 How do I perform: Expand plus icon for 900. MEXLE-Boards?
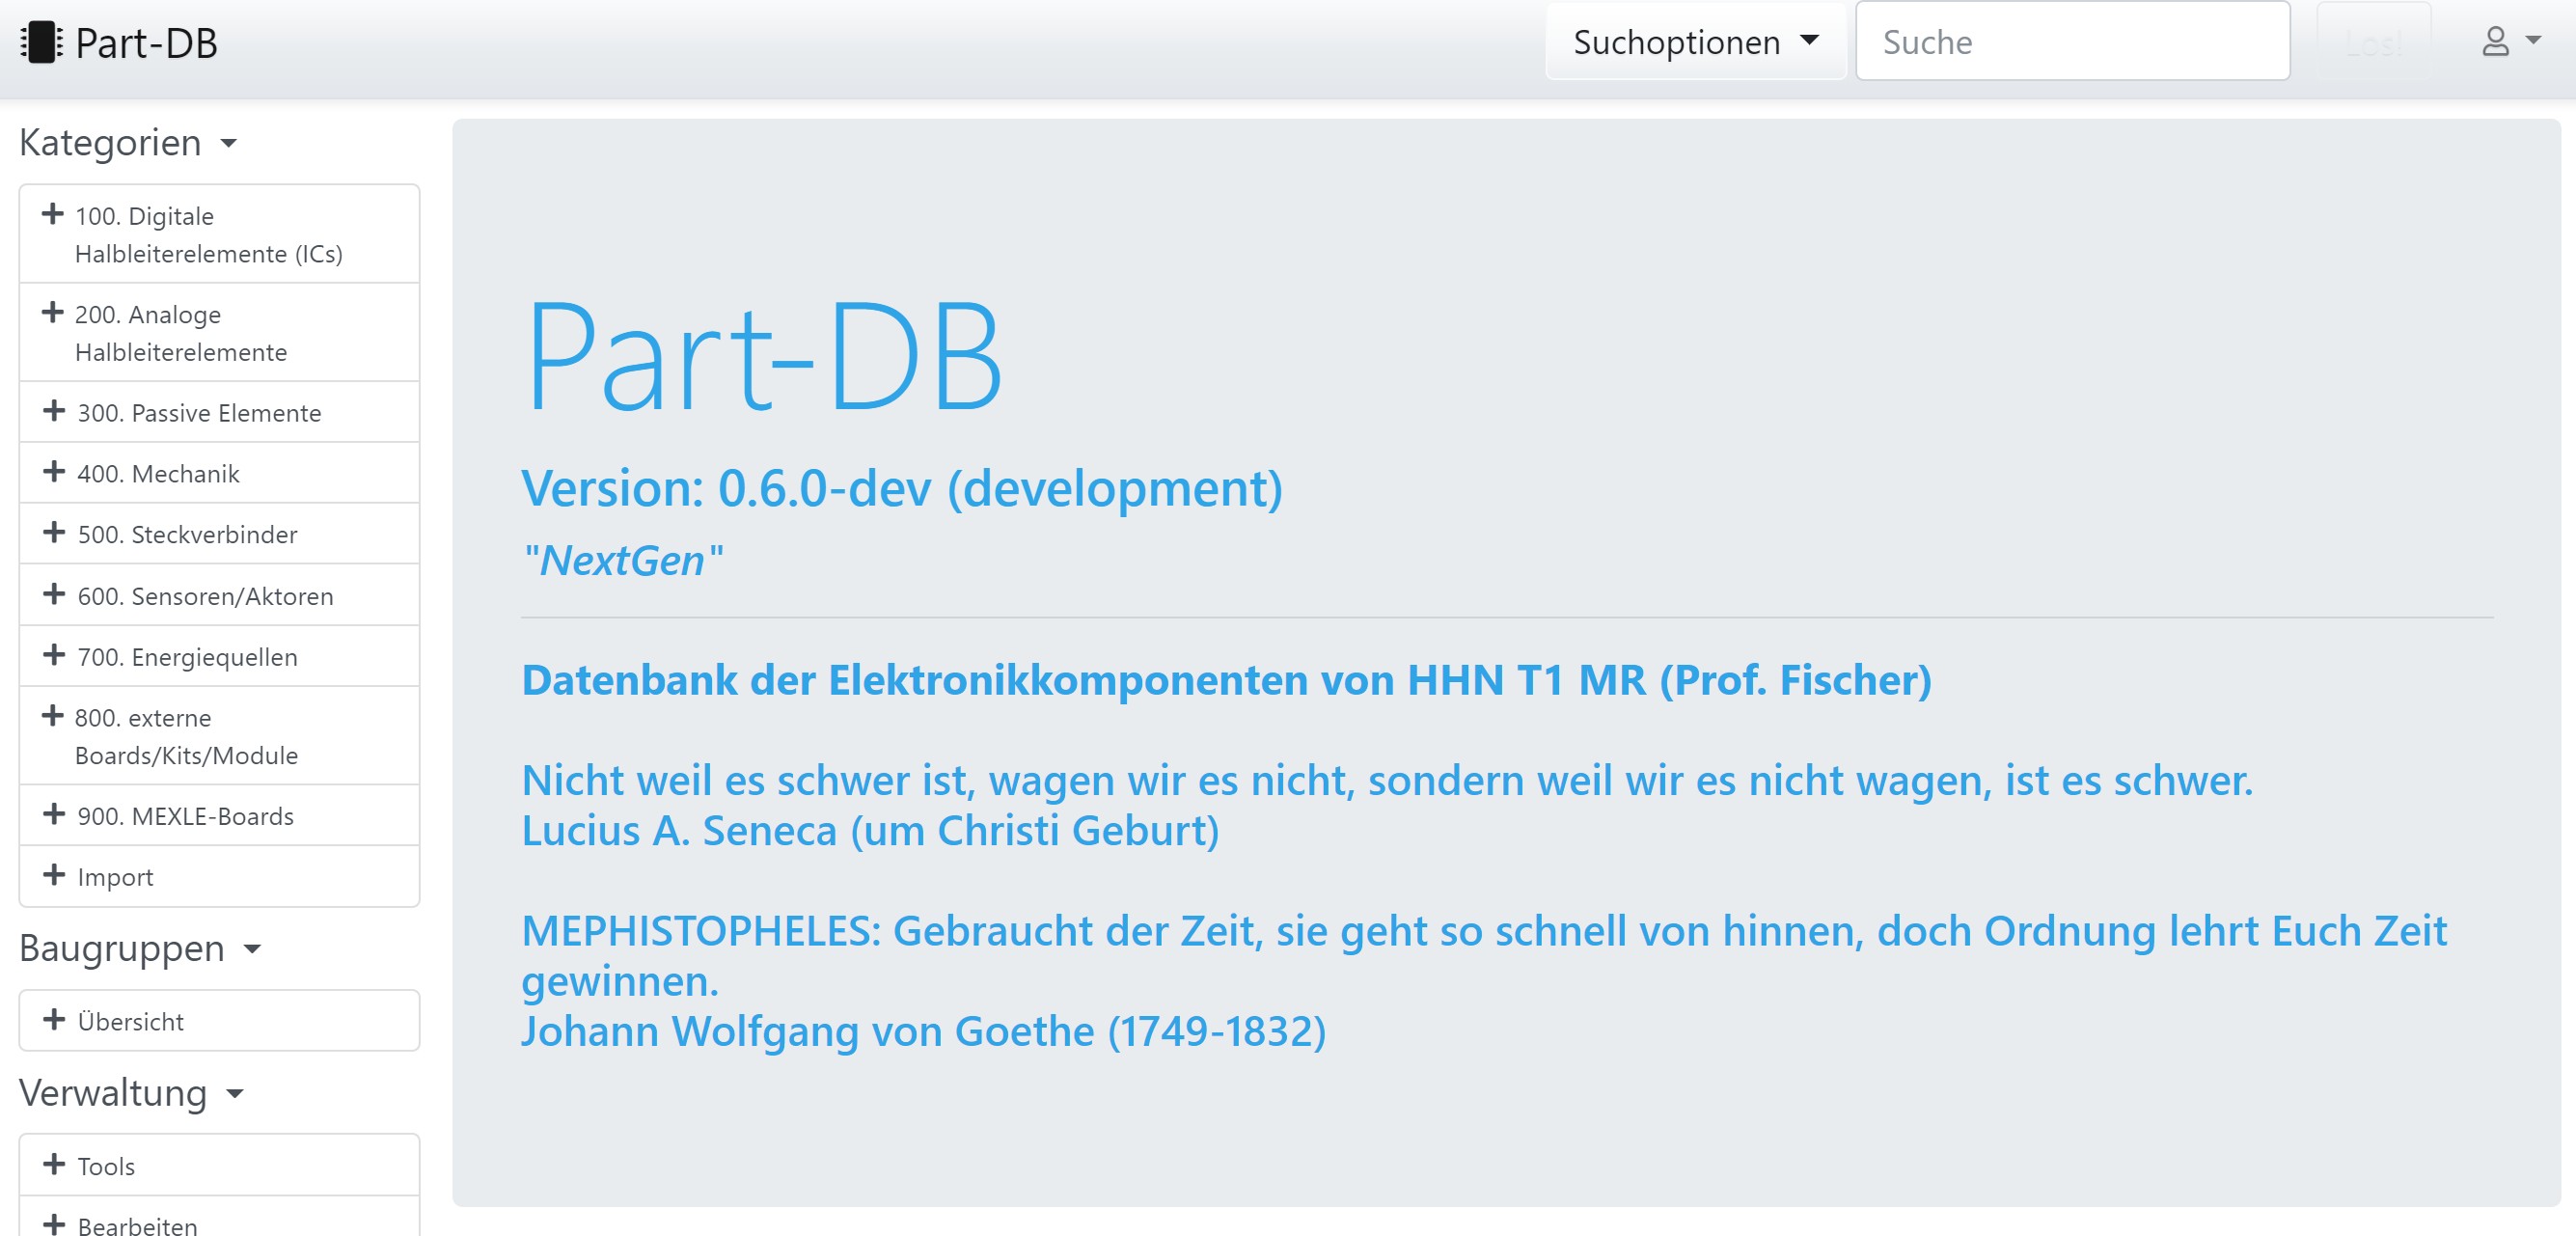(54, 814)
